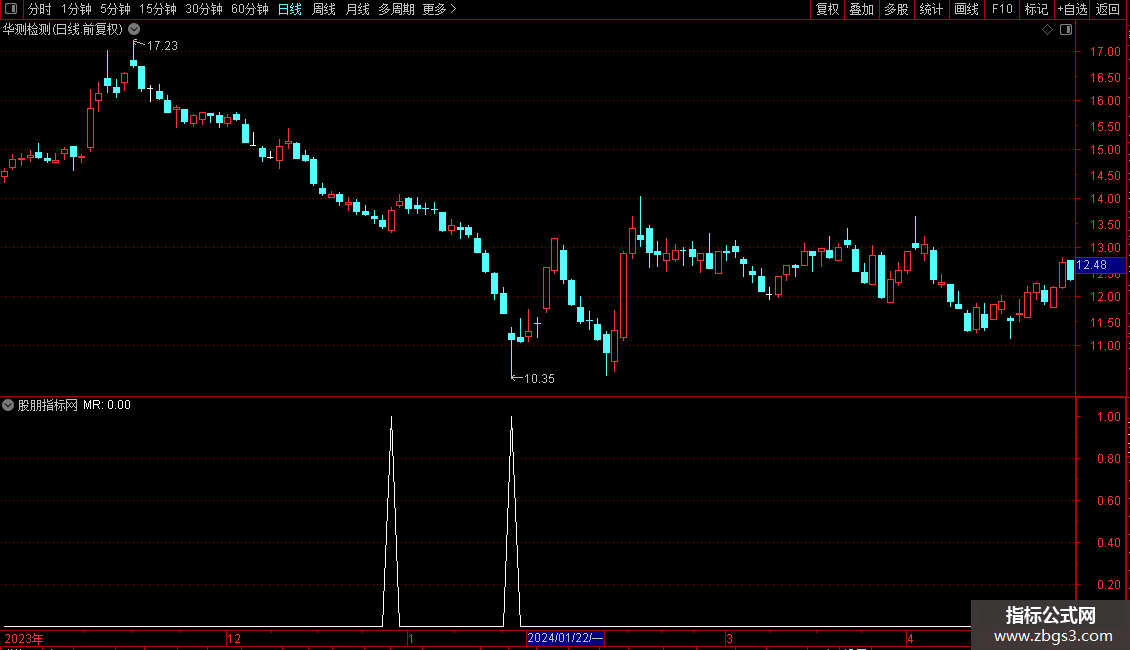This screenshot has height=650, width=1130.
Task: Click the 14.00 price axis label
Action: 1105,199
